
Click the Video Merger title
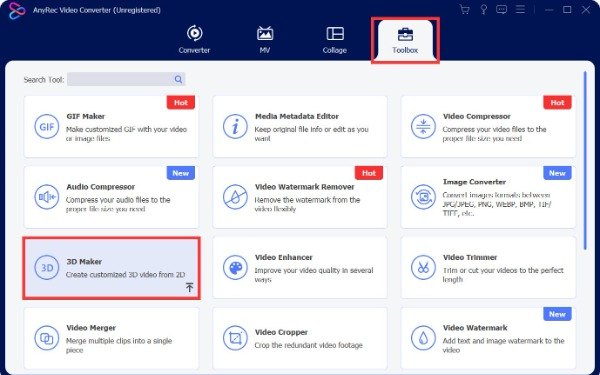91,328
